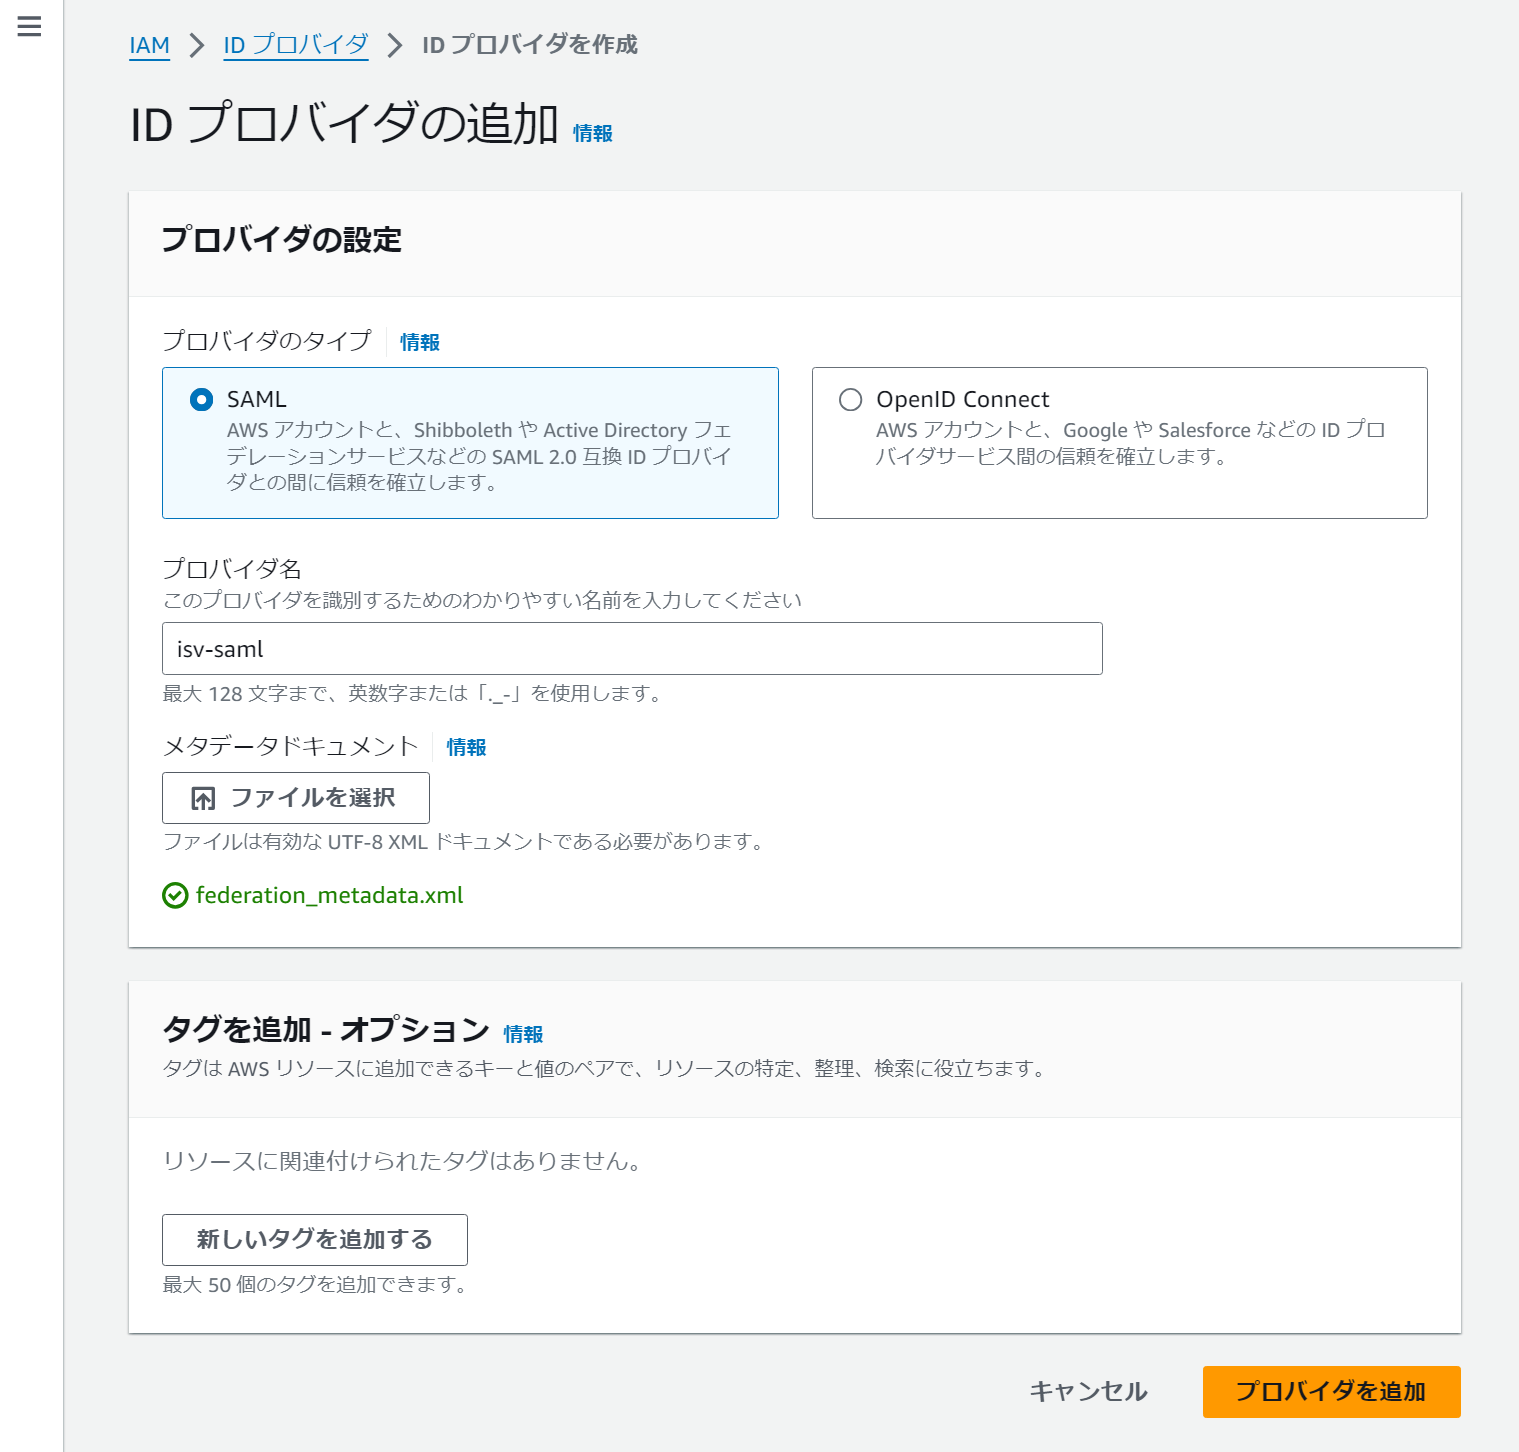1519x1452 pixels.
Task: Open 情報 beside メタデータドキュメント
Action: (x=466, y=746)
